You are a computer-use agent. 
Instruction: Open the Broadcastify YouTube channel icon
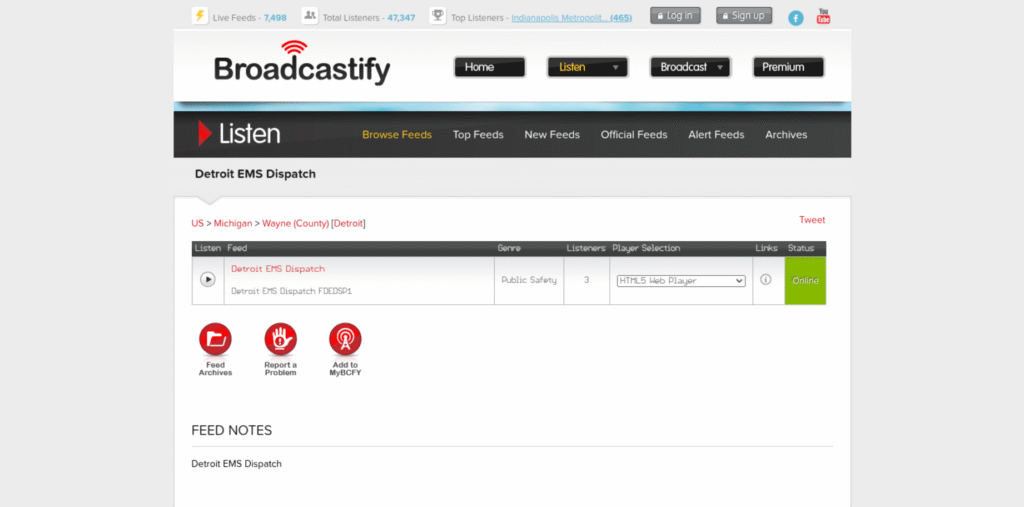pos(824,16)
